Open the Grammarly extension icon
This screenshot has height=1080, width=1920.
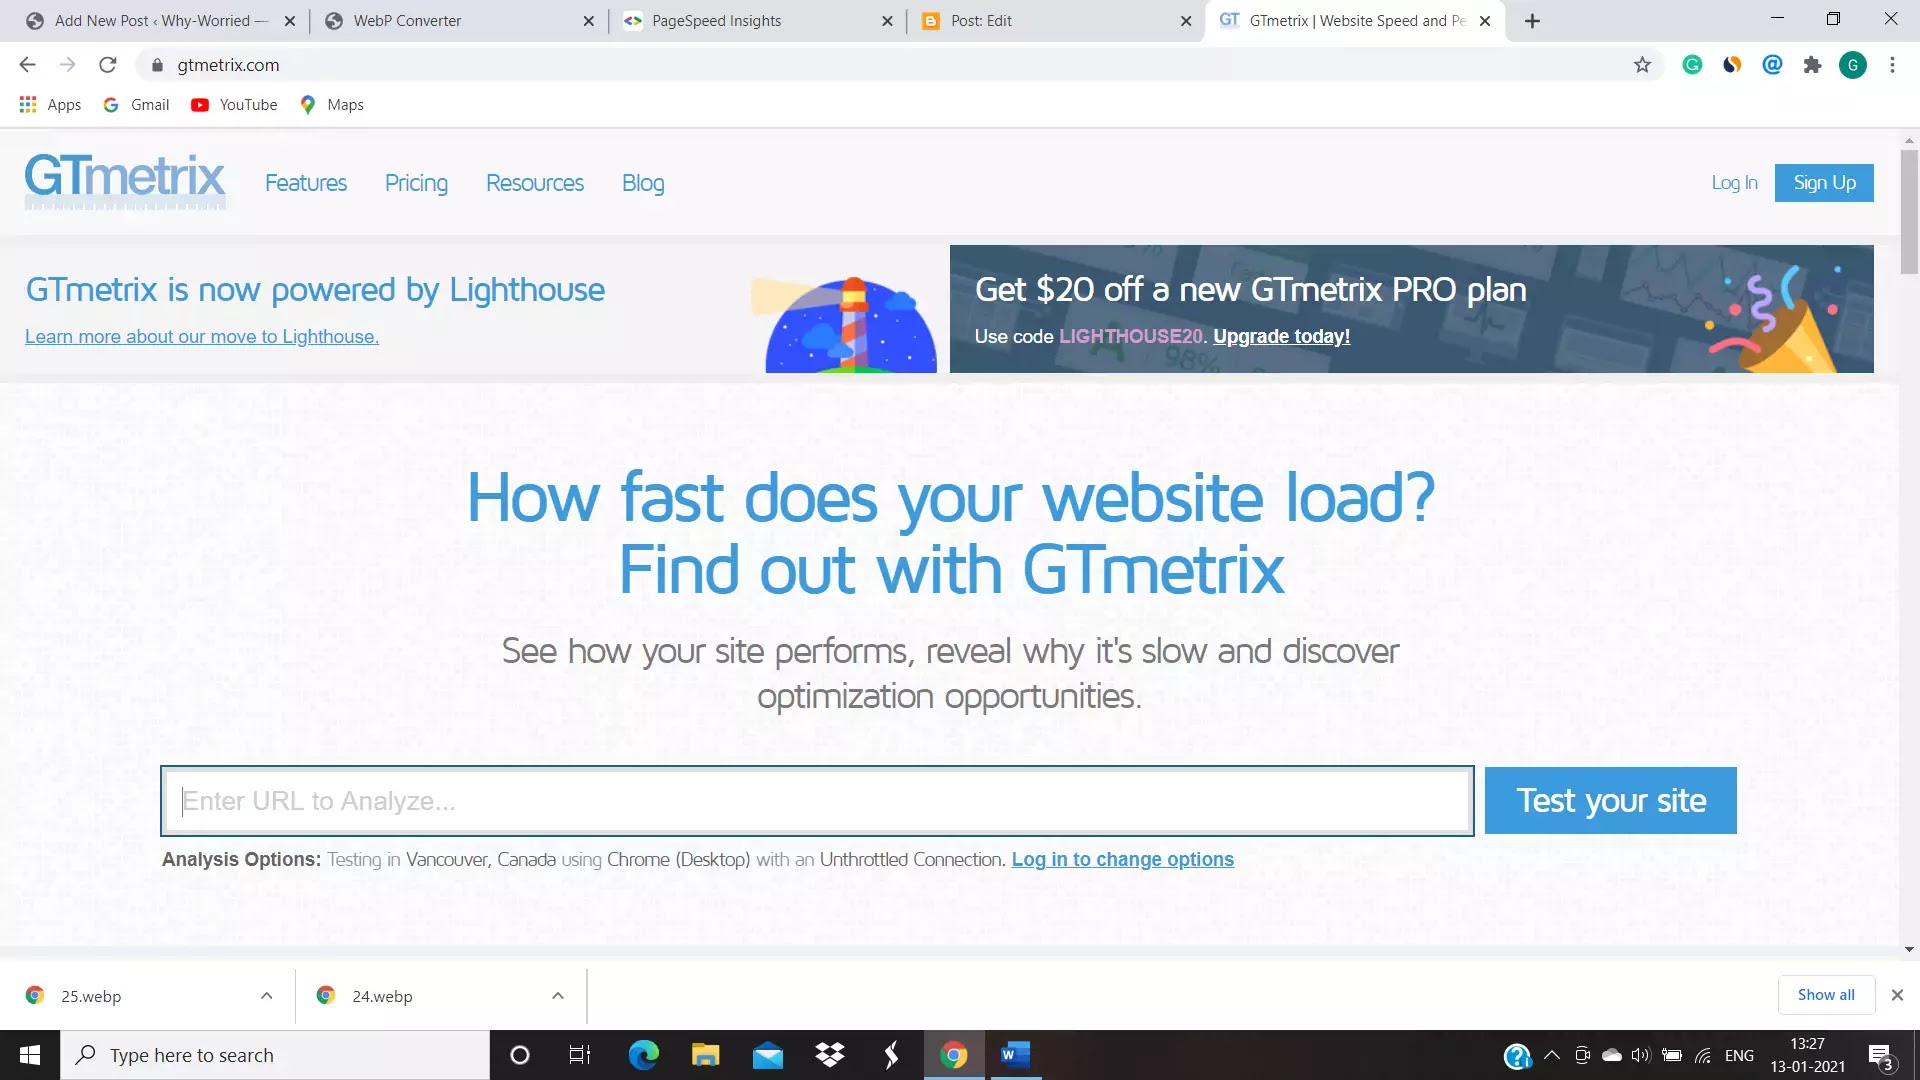point(1692,65)
